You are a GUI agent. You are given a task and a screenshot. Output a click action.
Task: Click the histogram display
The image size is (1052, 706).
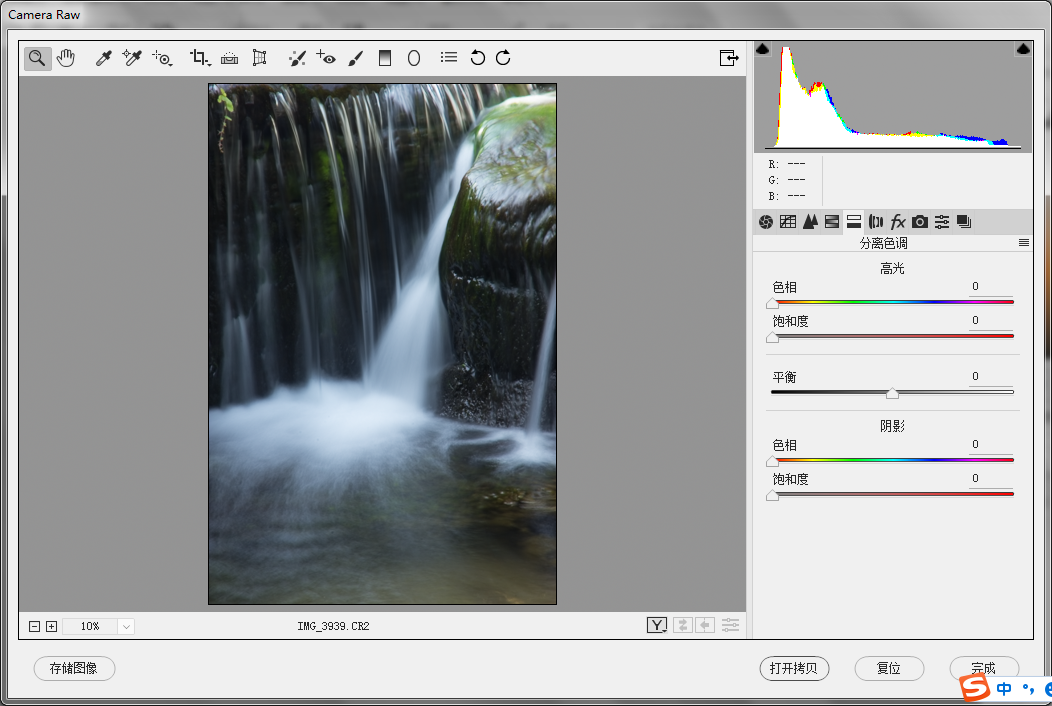pyautogui.click(x=893, y=97)
